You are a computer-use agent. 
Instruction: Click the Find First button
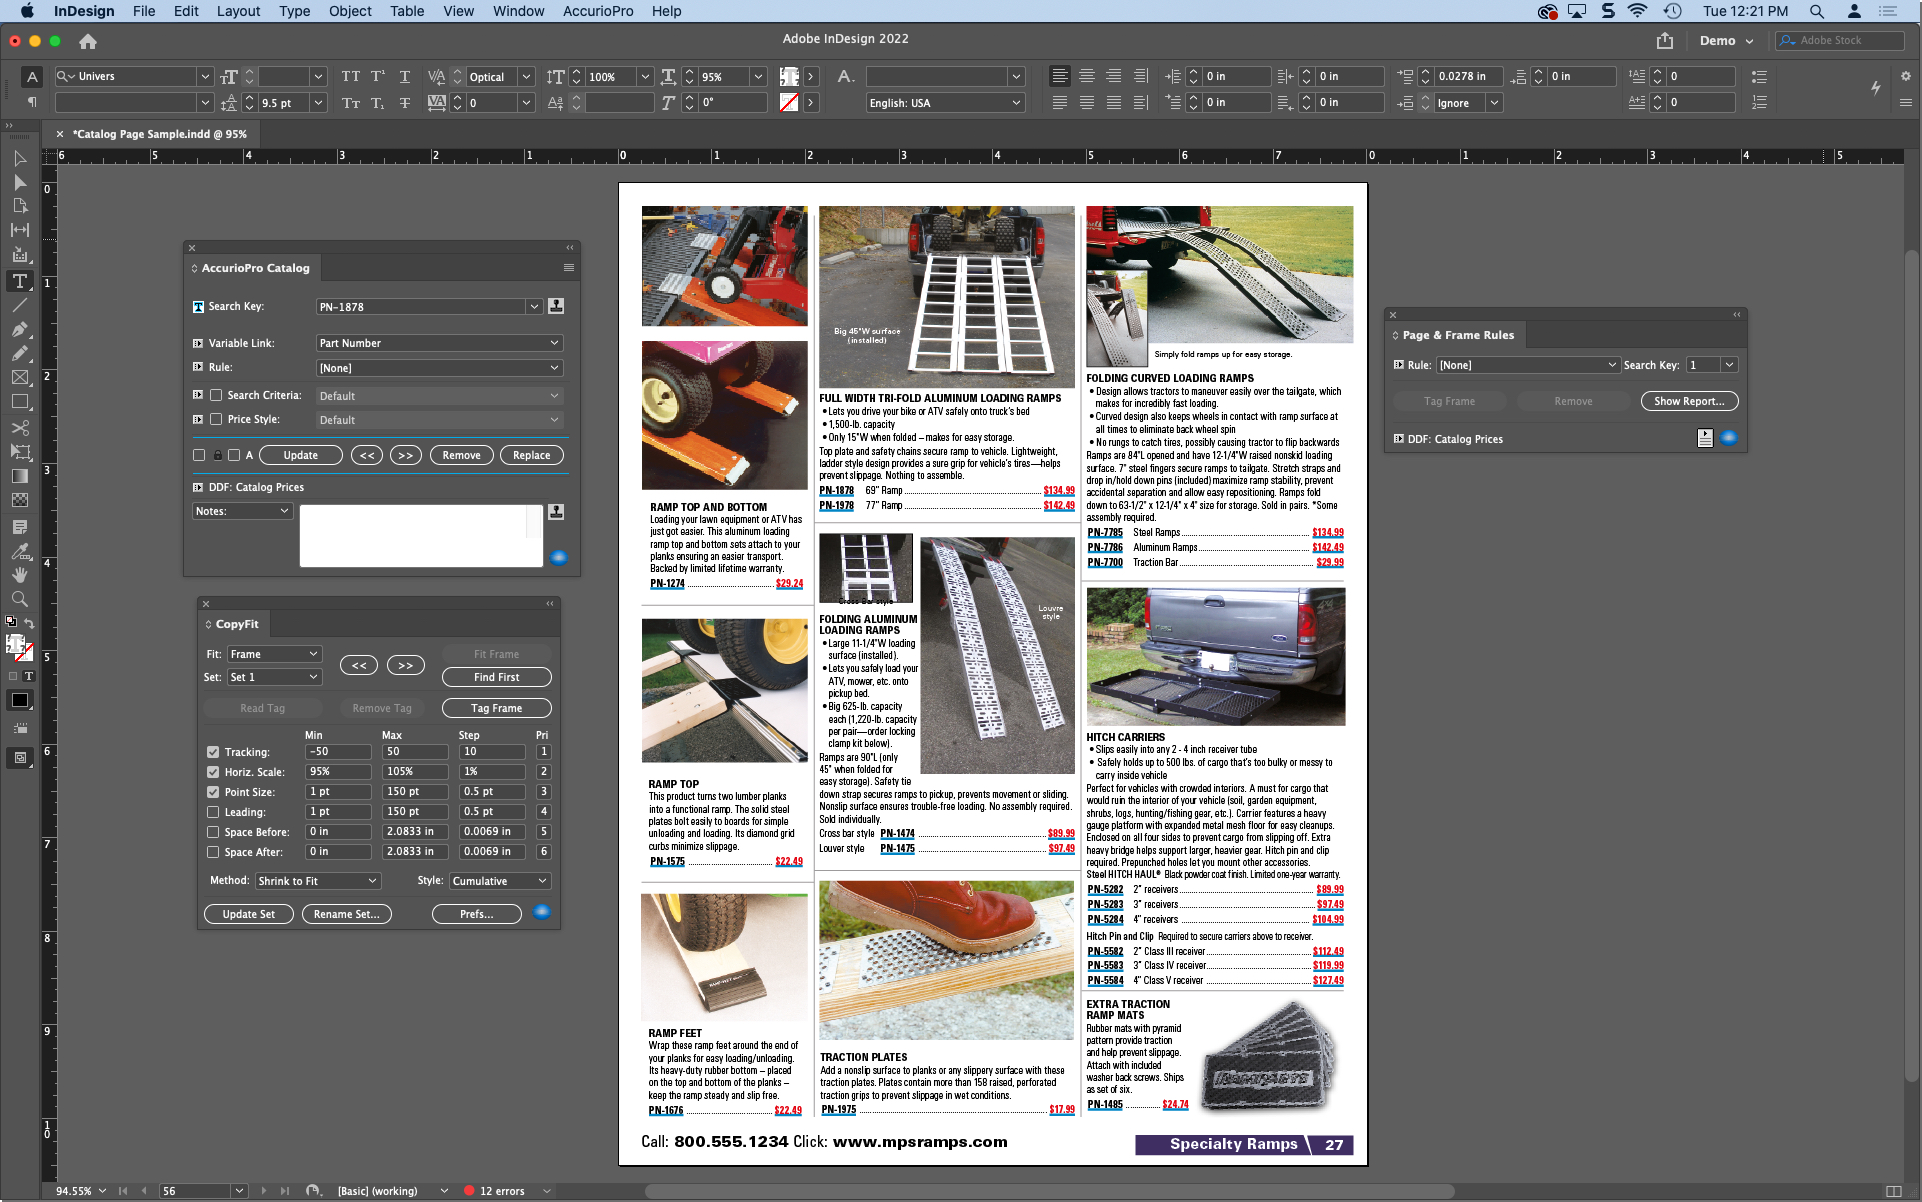pos(496,677)
